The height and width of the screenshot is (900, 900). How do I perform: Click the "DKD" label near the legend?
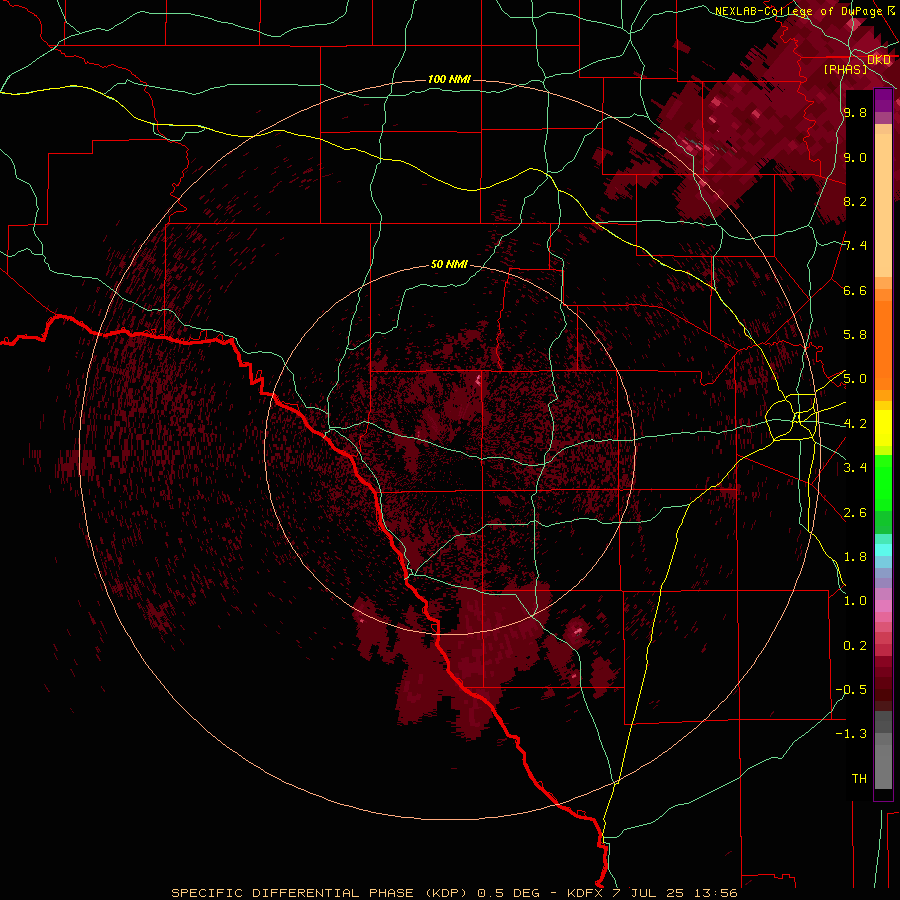[x=879, y=60]
